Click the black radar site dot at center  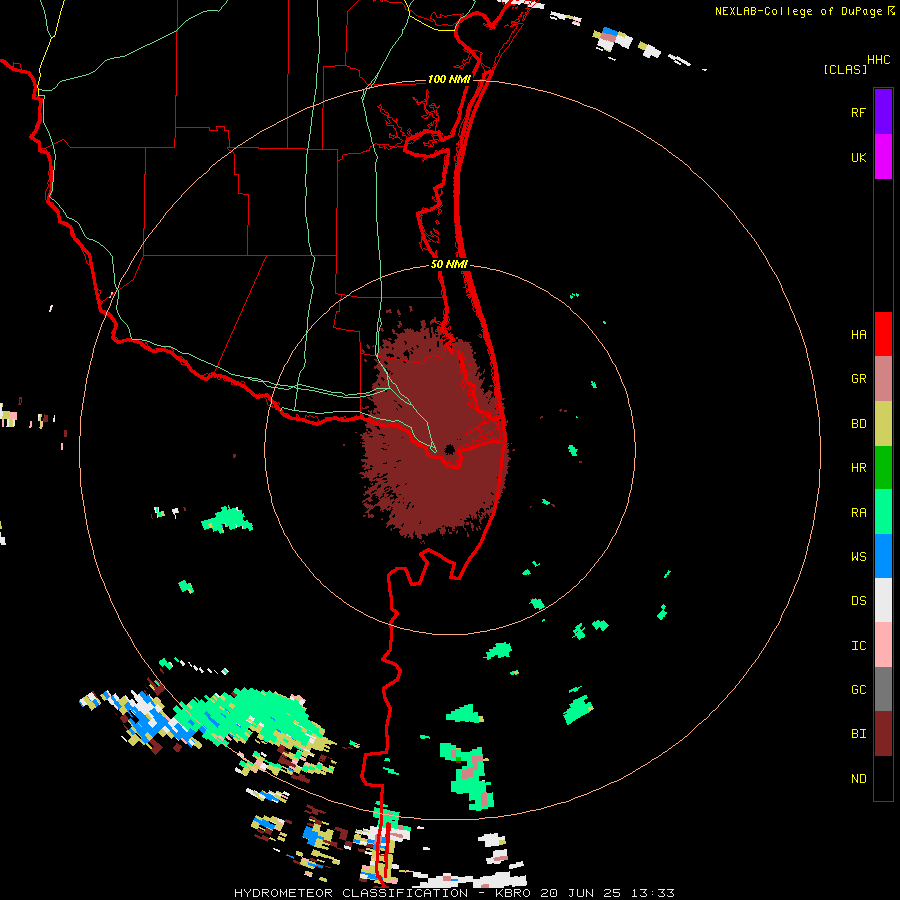click(x=449, y=449)
